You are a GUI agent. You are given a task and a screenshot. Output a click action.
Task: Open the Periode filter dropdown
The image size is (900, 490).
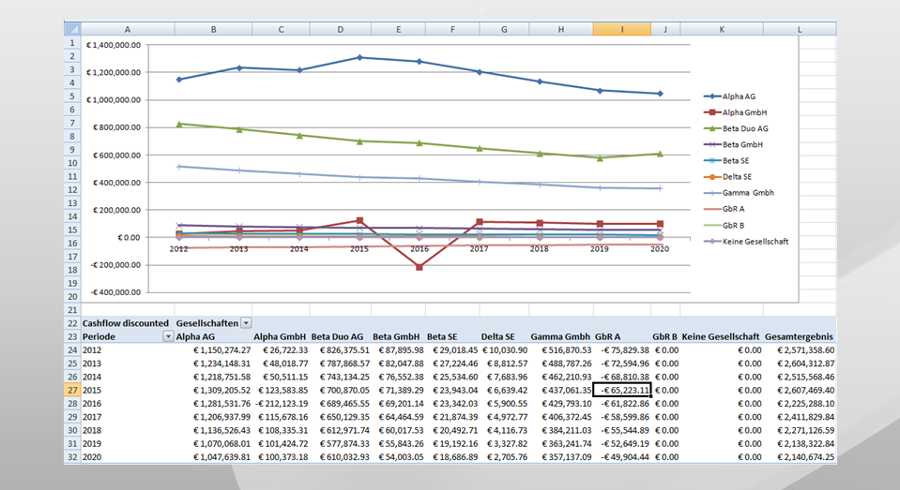(x=168, y=336)
